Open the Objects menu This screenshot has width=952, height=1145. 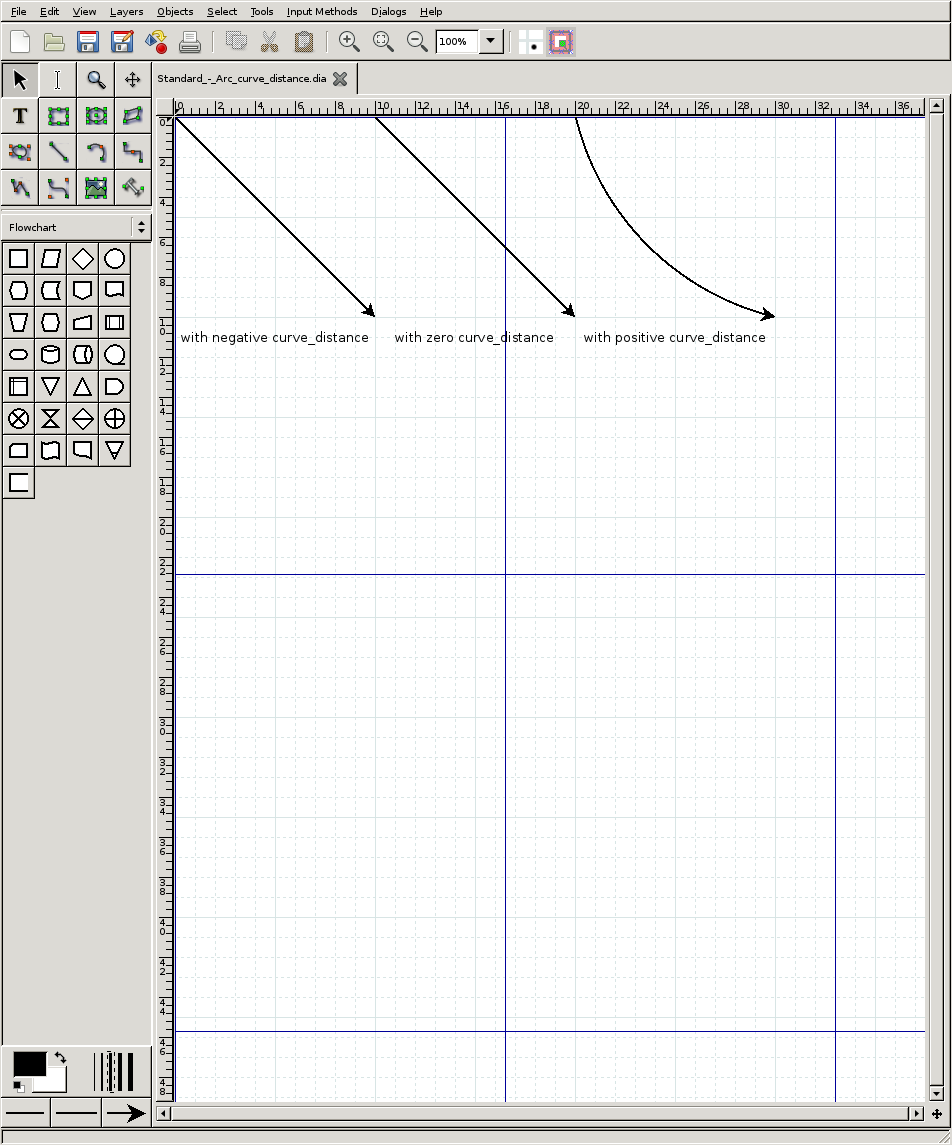coord(175,12)
